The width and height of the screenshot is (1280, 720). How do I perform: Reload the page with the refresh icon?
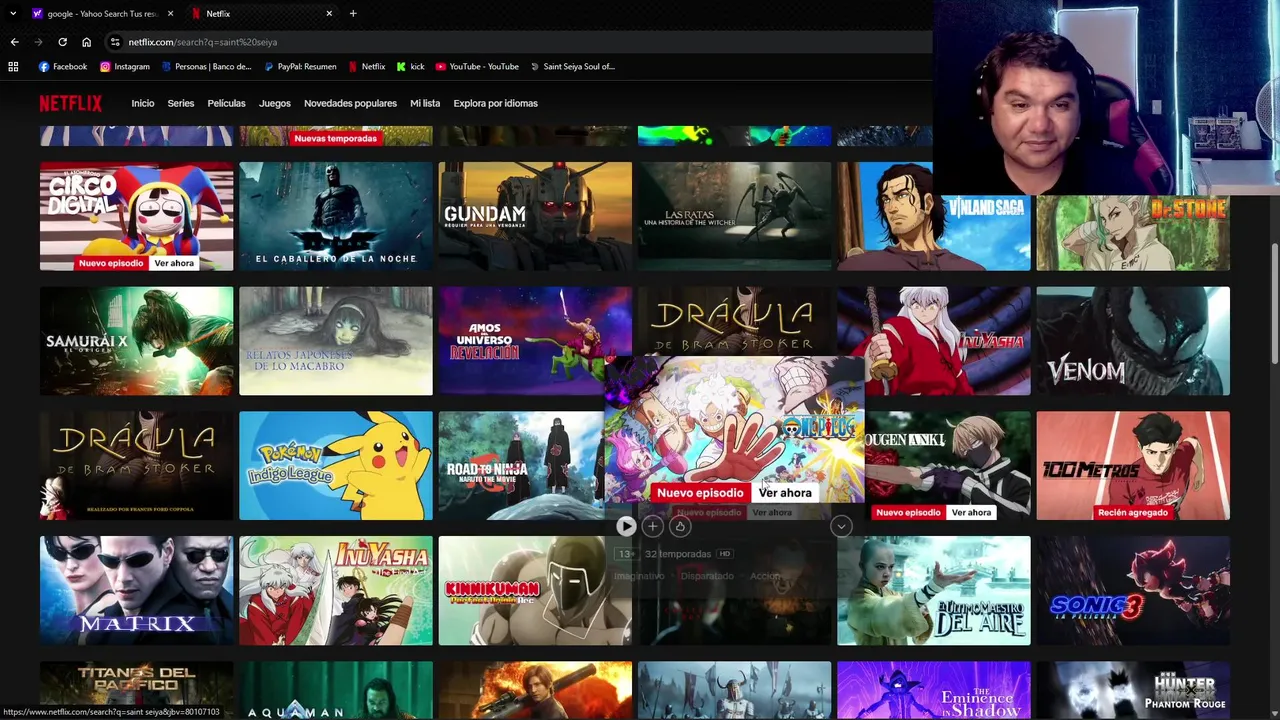[62, 42]
